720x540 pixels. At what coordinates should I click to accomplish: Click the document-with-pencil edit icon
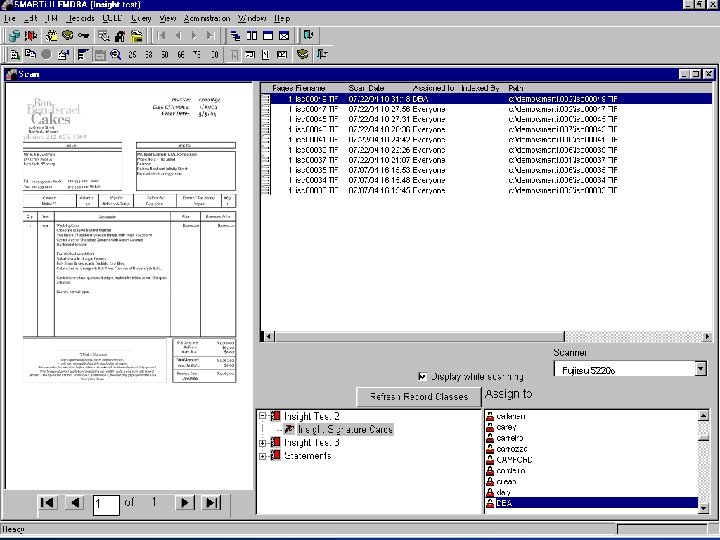(x=63, y=55)
